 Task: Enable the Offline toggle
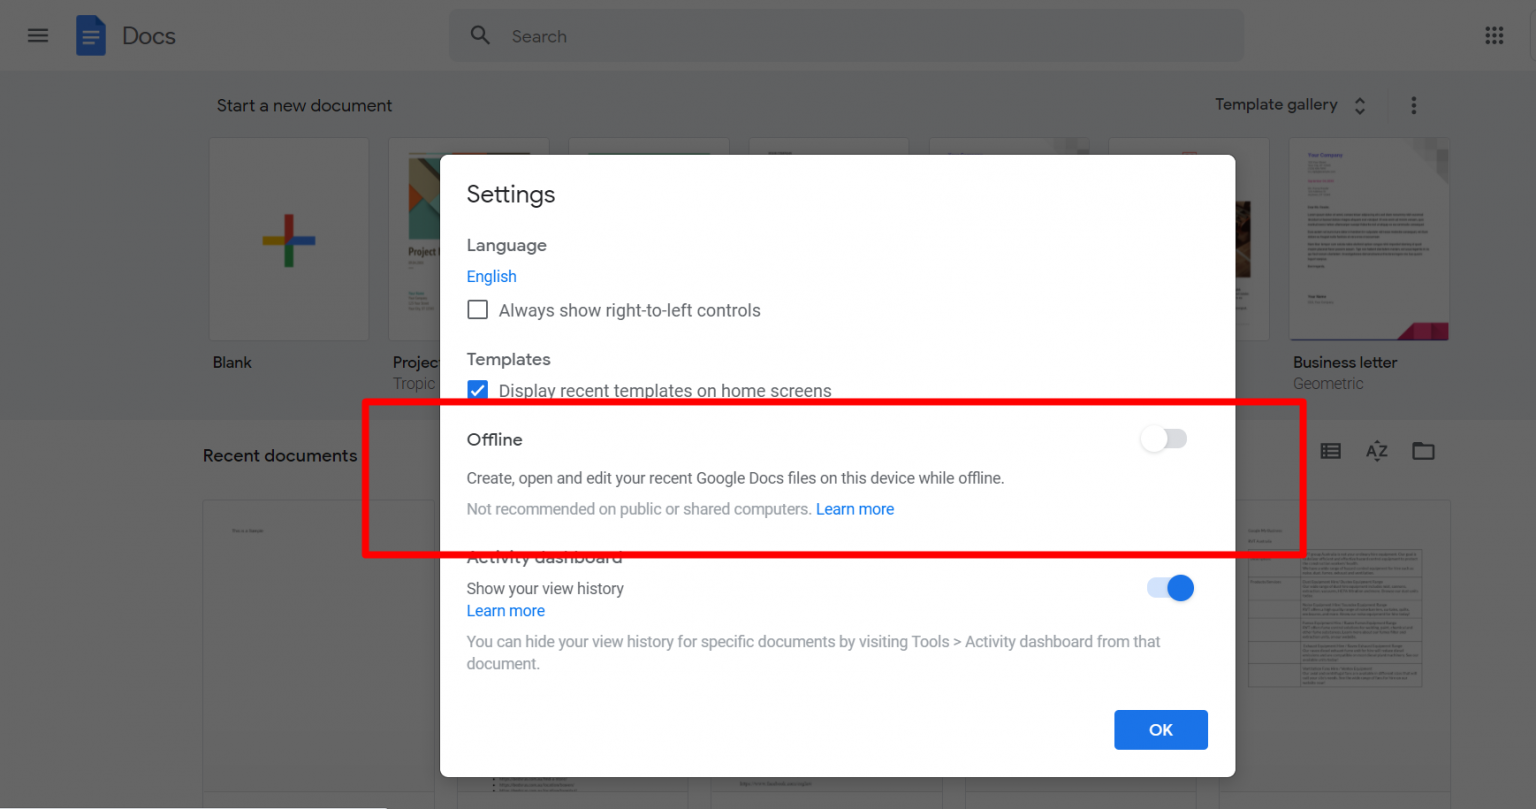[x=1164, y=439]
